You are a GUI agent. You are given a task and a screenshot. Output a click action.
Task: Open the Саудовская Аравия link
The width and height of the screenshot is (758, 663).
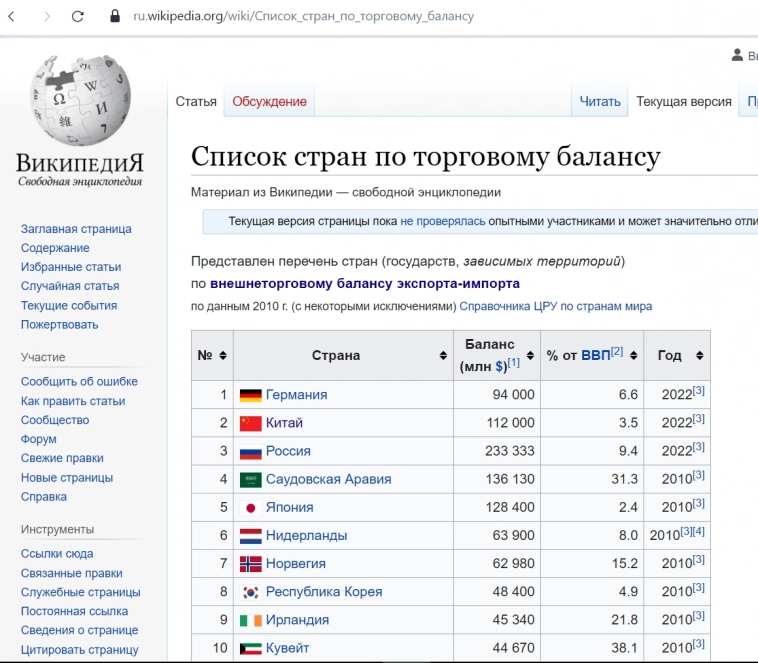point(329,479)
